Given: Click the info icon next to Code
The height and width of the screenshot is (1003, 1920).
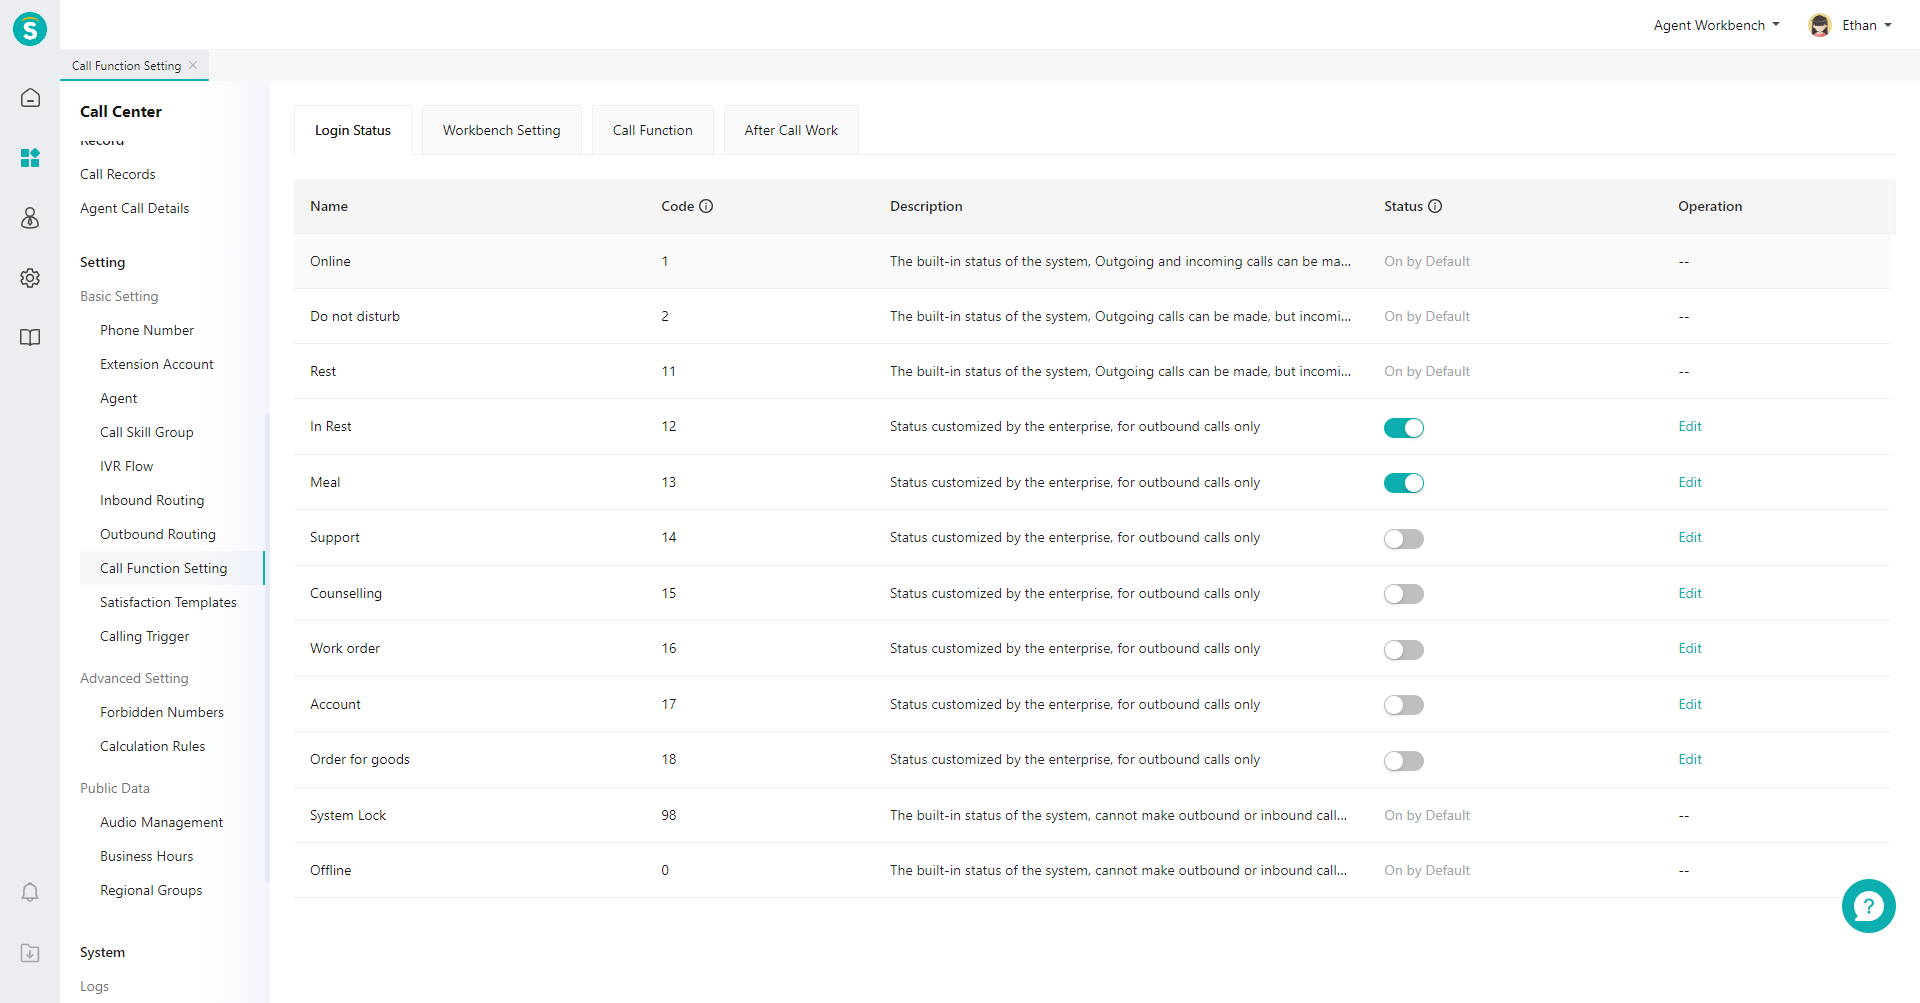Looking at the screenshot, I should [706, 206].
